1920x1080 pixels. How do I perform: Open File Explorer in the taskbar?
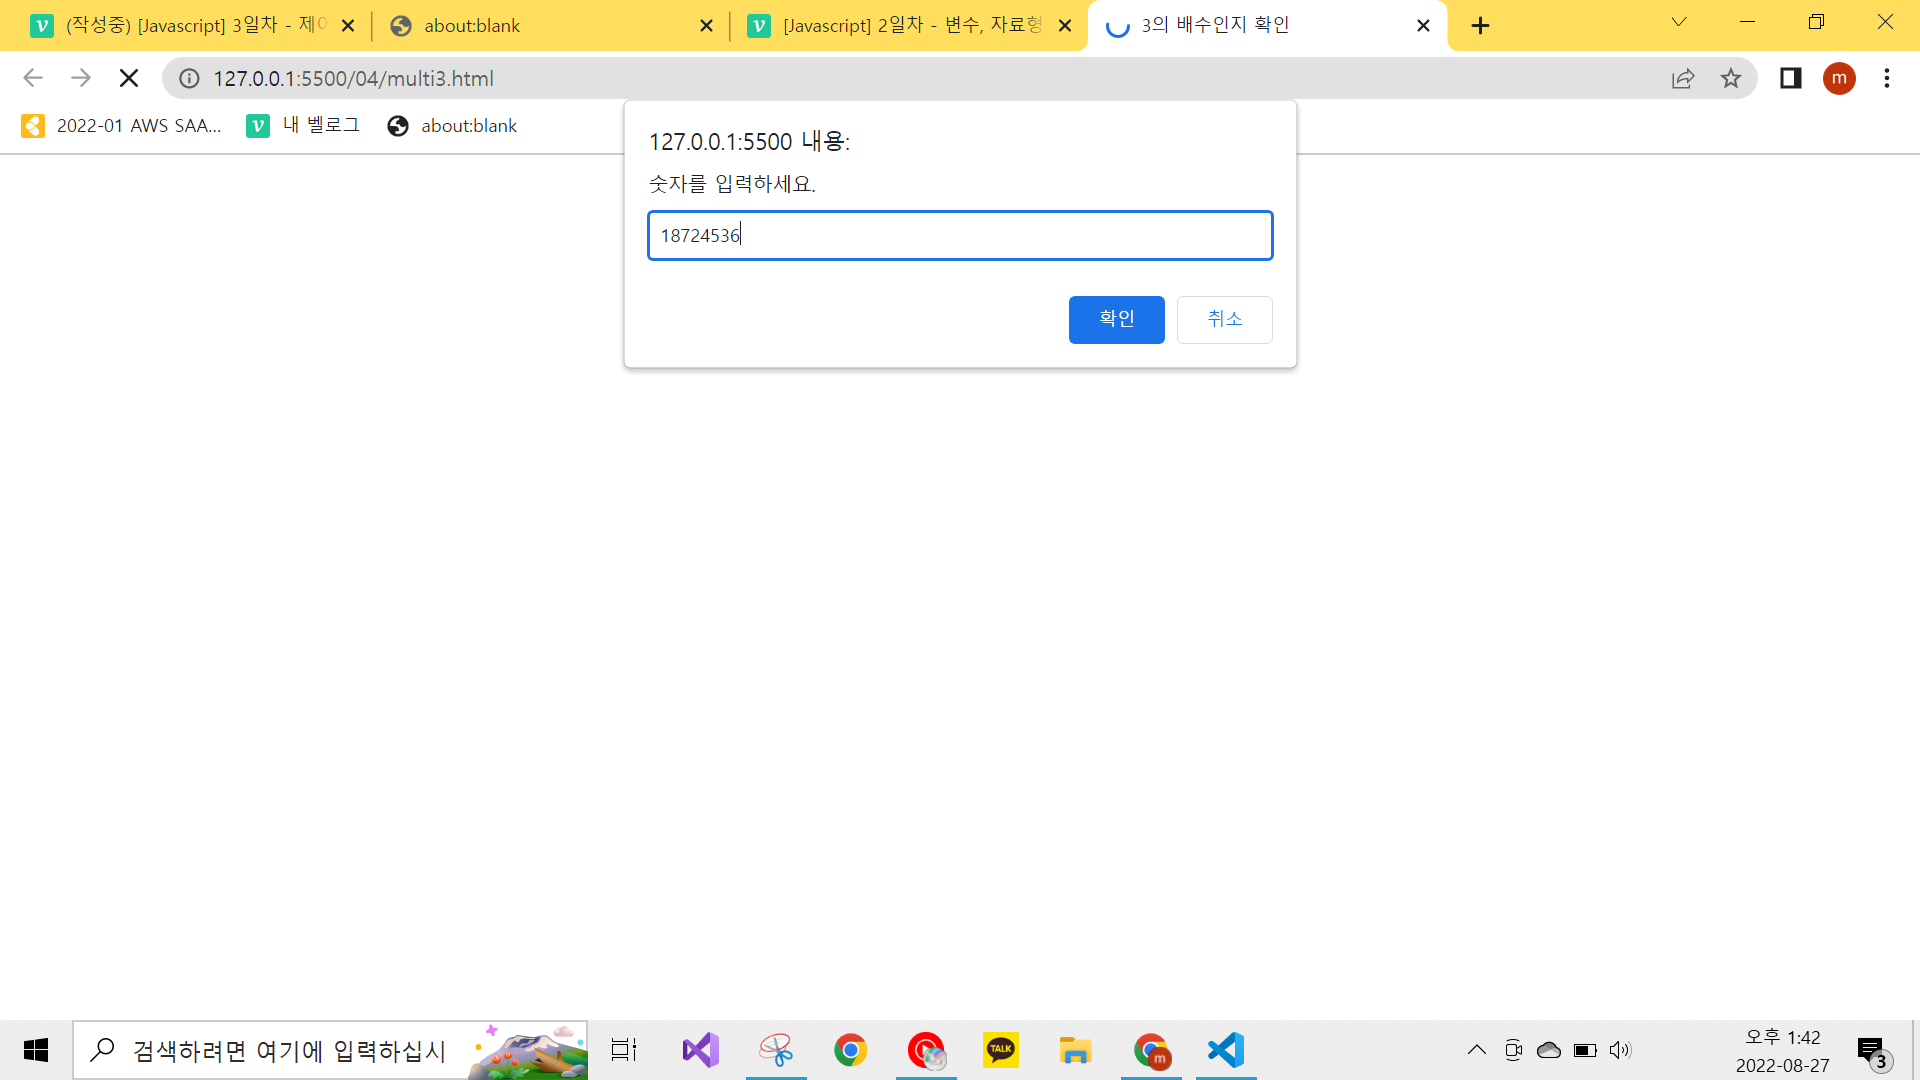click(x=1075, y=1050)
